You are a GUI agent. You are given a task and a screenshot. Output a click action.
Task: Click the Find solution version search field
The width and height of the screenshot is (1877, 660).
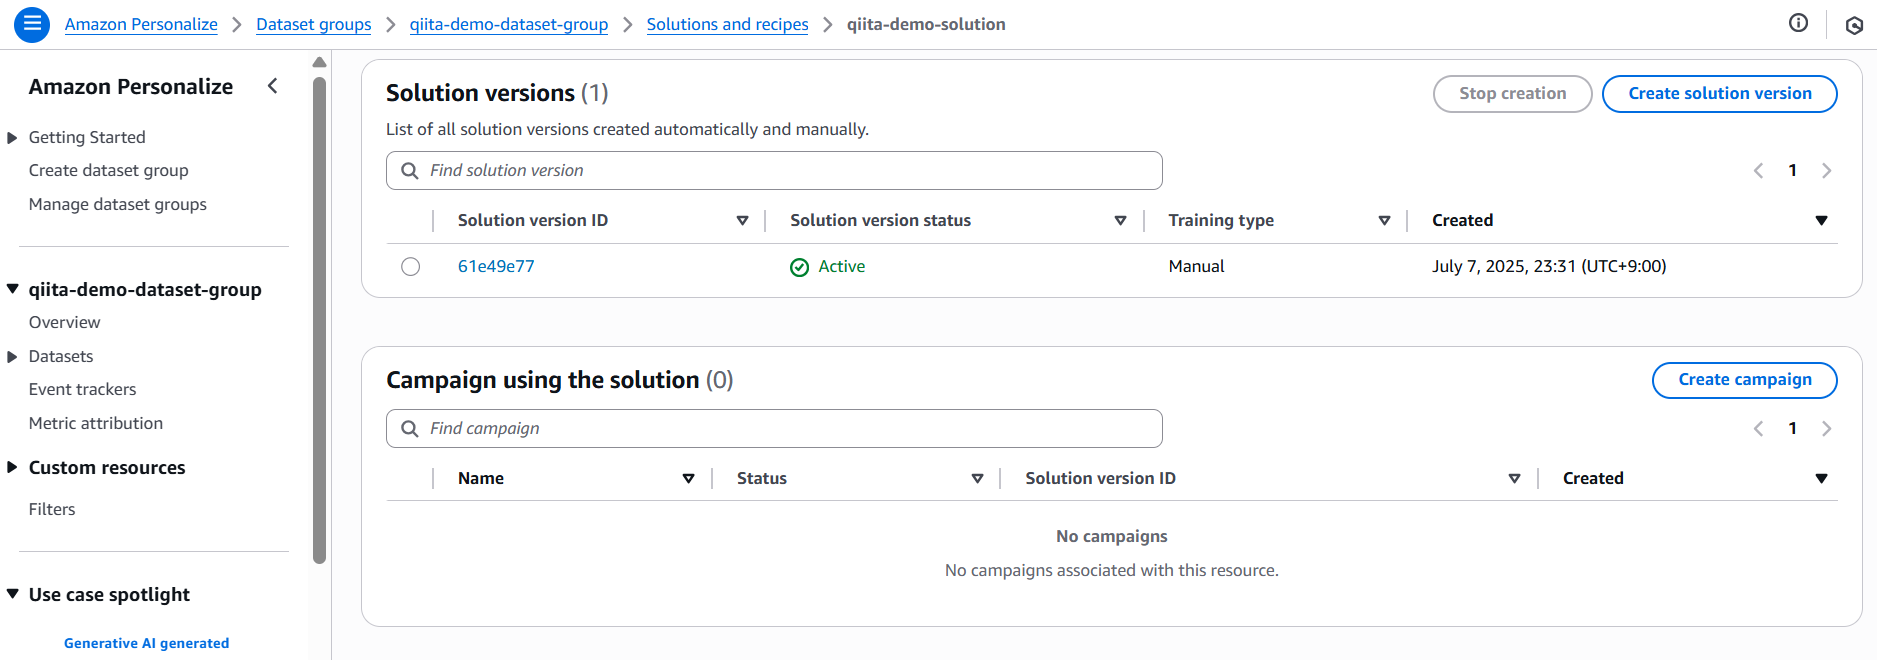click(790, 171)
